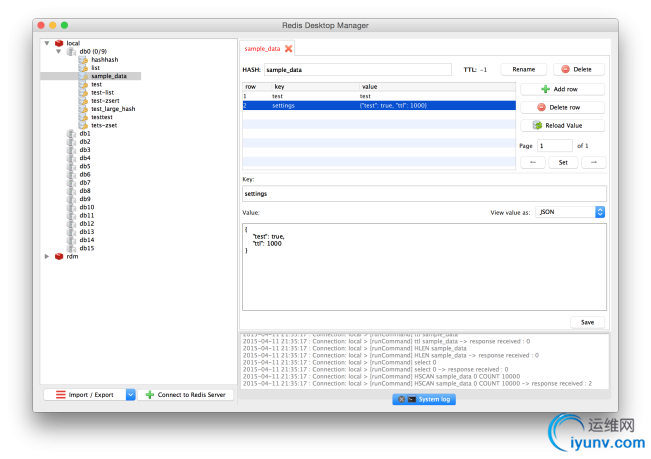Click the test_large_hash key icon
651x459 pixels.
pos(83,109)
